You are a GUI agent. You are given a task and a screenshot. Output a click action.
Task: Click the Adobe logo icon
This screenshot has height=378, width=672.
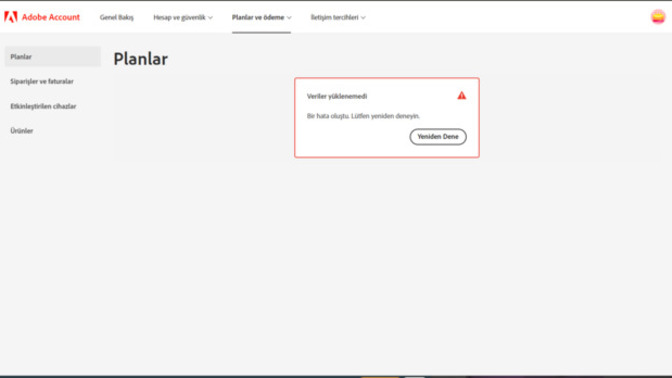[x=11, y=17]
